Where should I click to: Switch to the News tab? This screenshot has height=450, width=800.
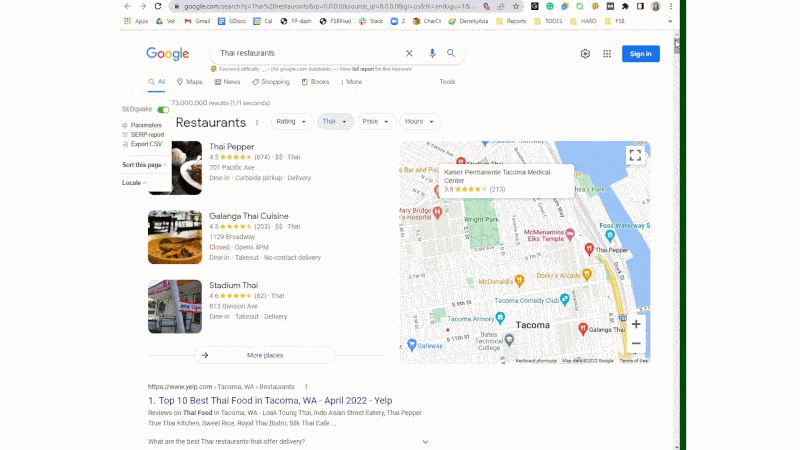point(228,82)
